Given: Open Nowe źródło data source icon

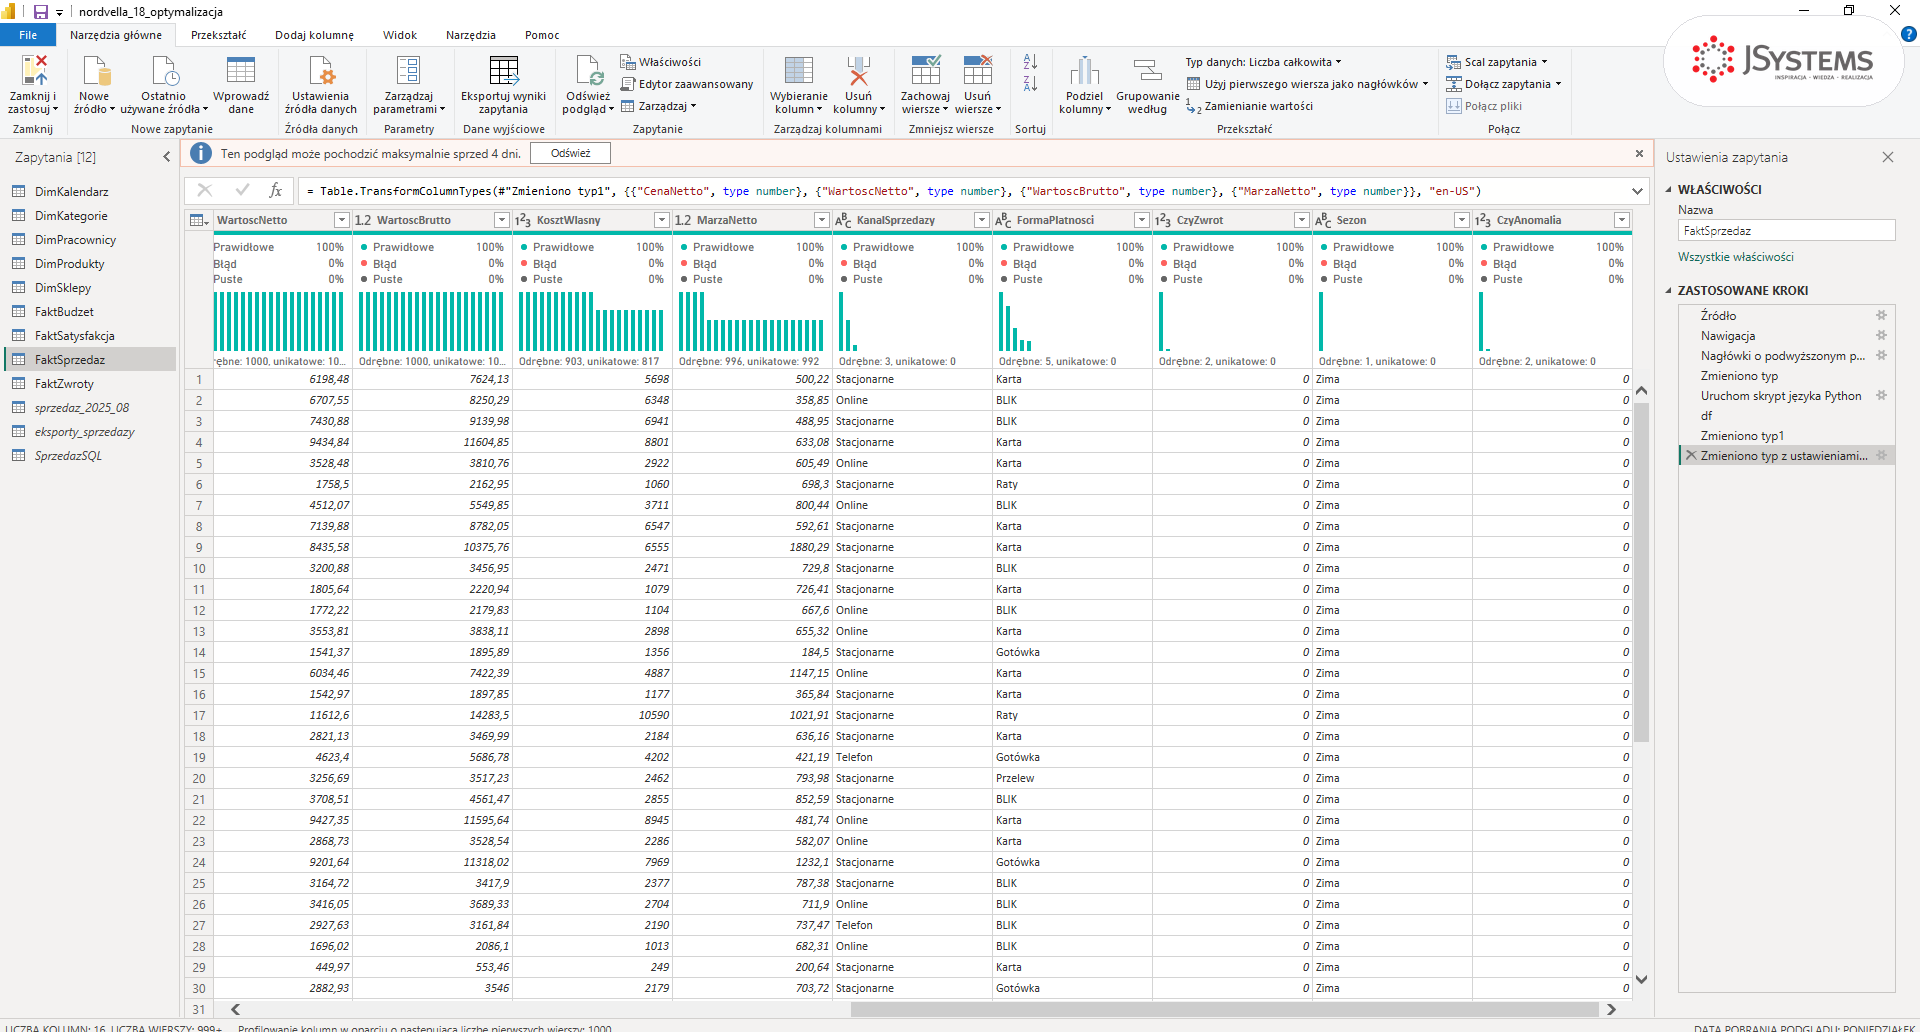Looking at the screenshot, I should coord(95,70).
